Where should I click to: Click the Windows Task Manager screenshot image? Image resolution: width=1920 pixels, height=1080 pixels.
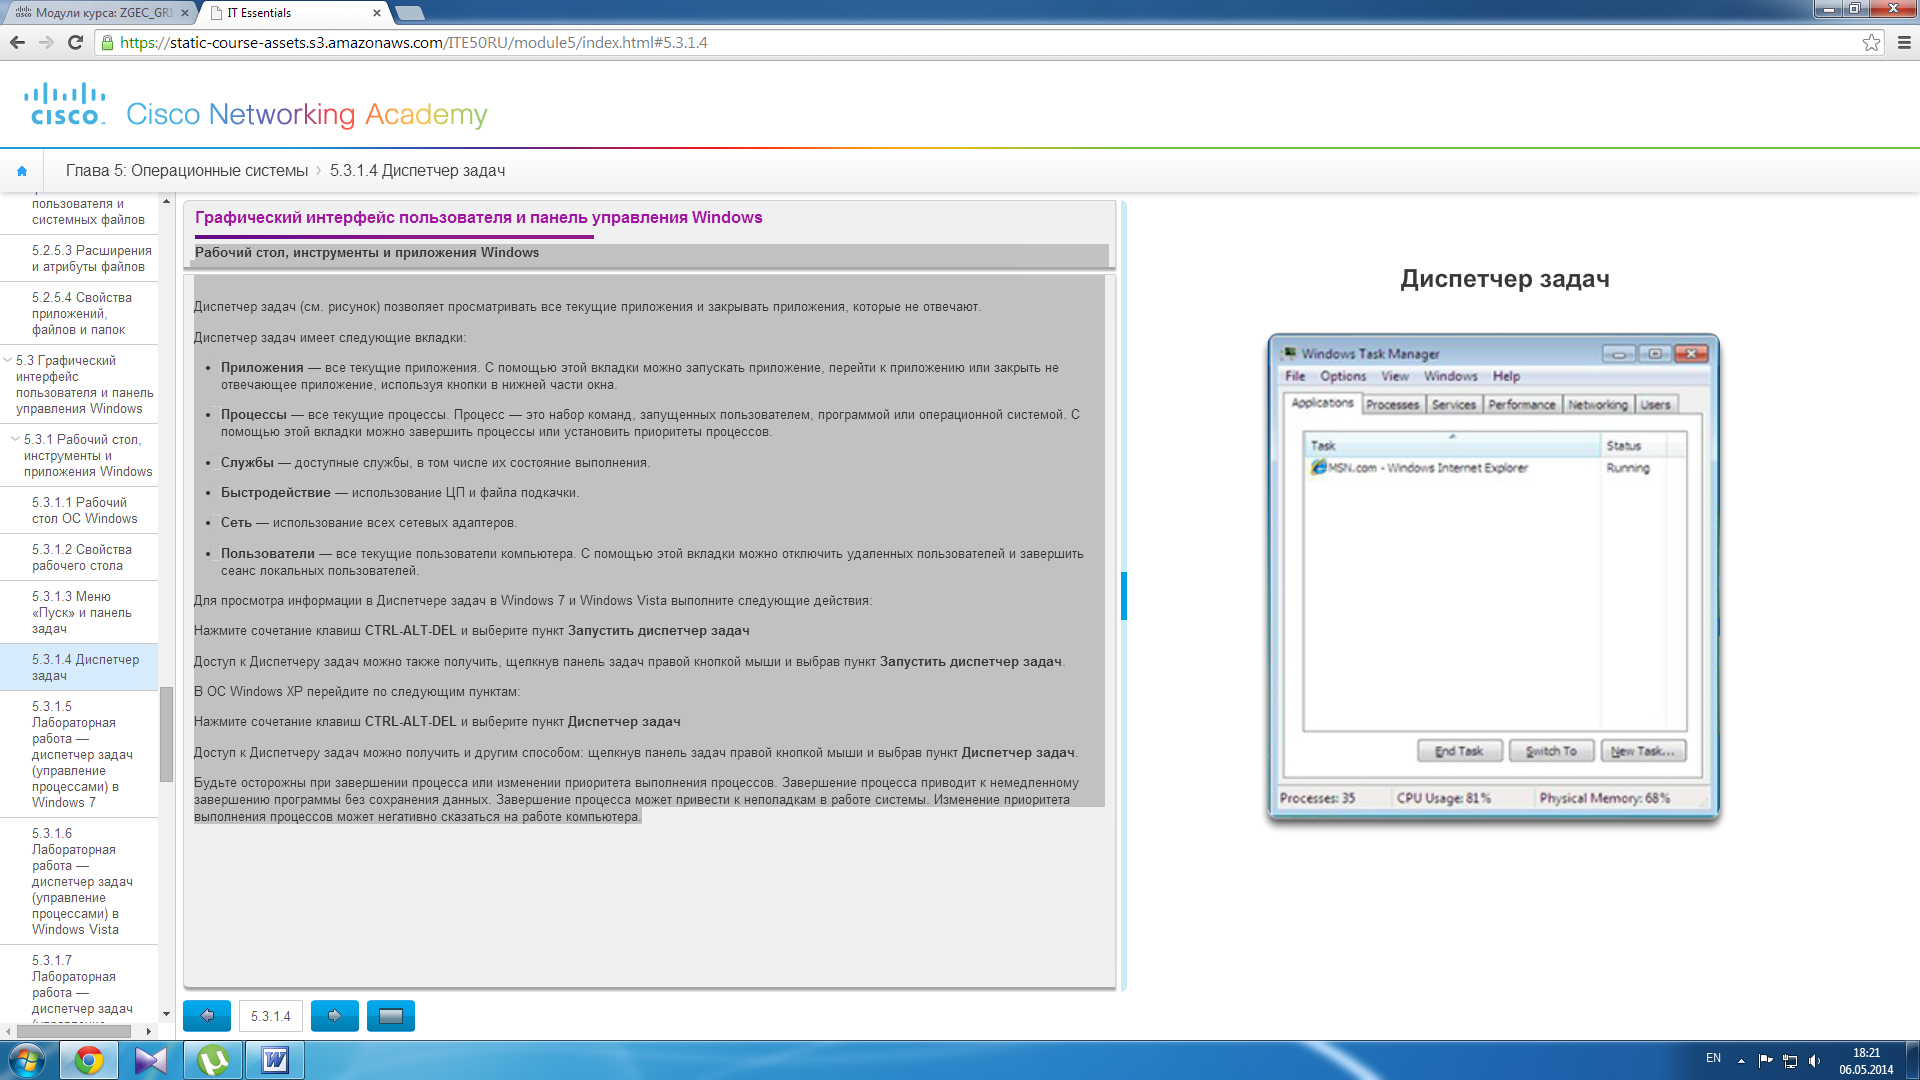click(x=1493, y=578)
